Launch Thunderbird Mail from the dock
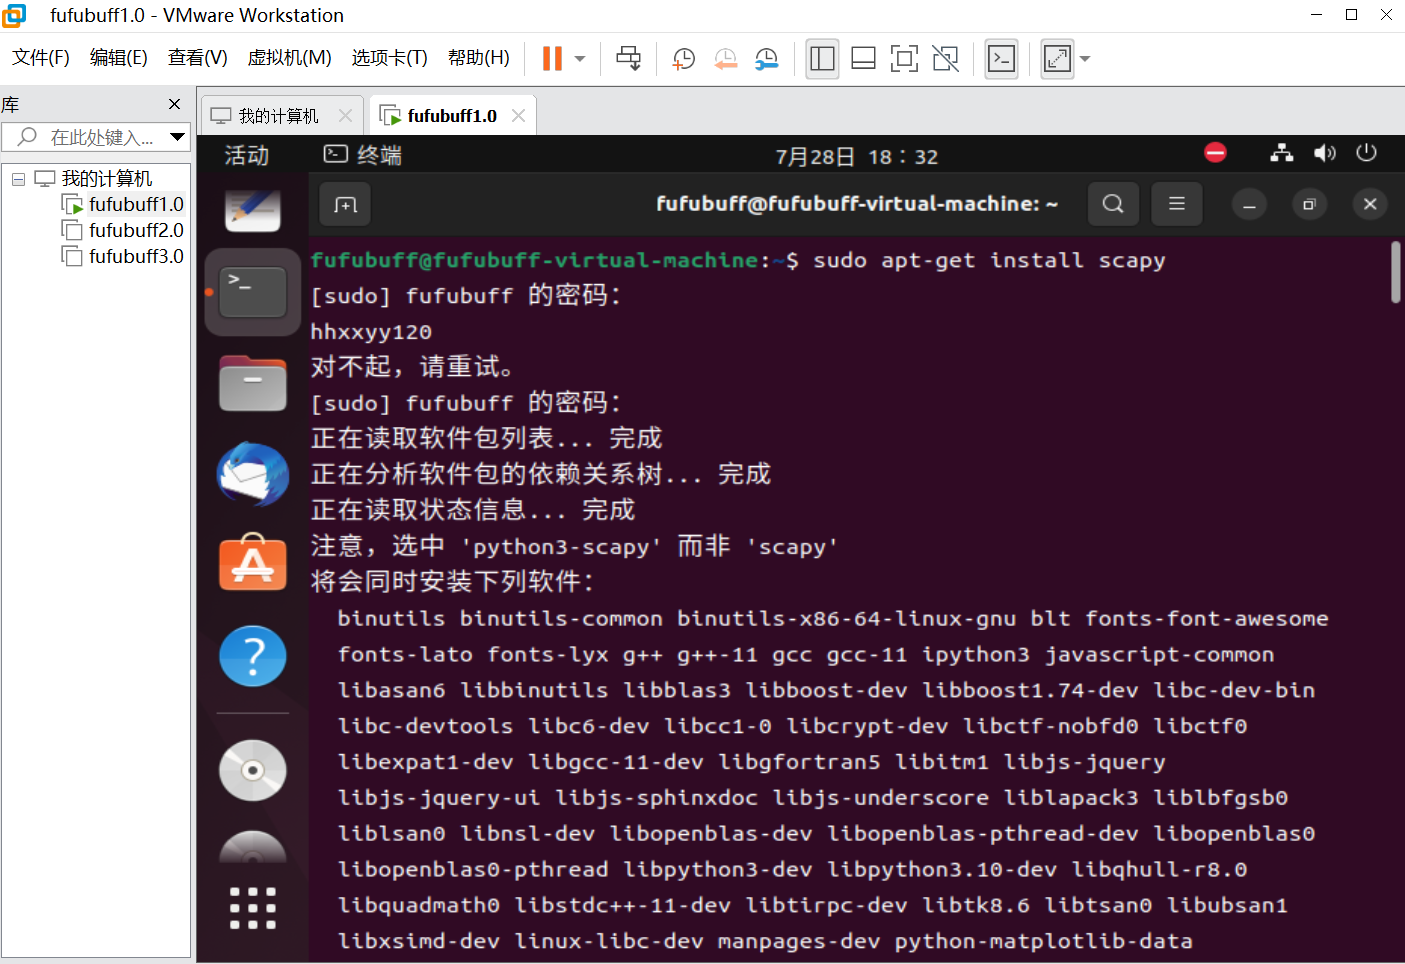Screen dimensions: 1405x964 coord(252,474)
